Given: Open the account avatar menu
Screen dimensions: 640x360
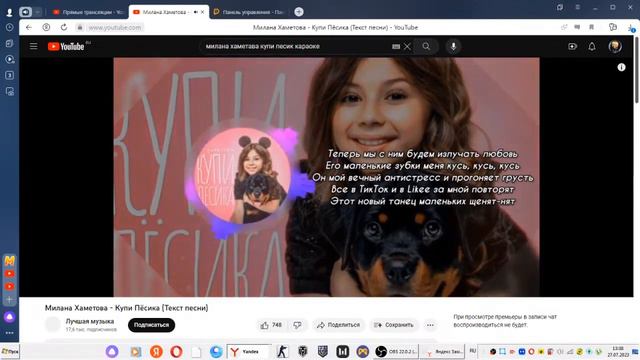Looking at the screenshot, I should (x=615, y=46).
